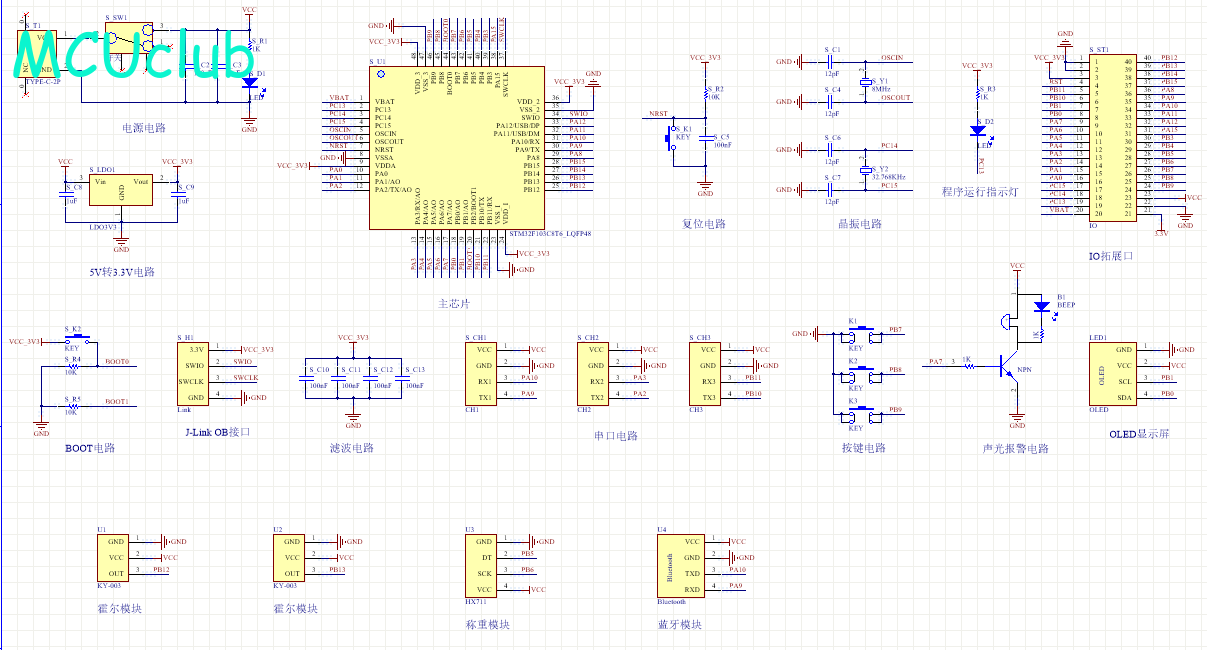Viewport: 1208px width, 650px height.
Task: Click the '称重模块' section label
Action: (488, 625)
